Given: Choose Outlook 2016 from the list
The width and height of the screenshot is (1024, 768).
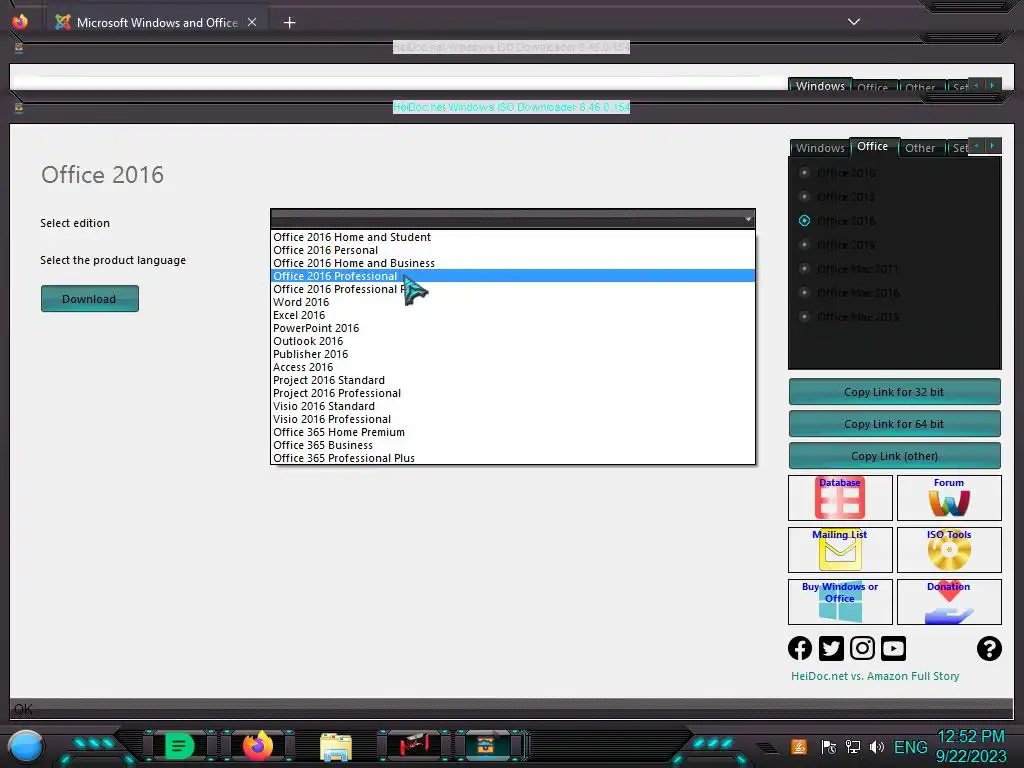Looking at the screenshot, I should pyautogui.click(x=513, y=342).
